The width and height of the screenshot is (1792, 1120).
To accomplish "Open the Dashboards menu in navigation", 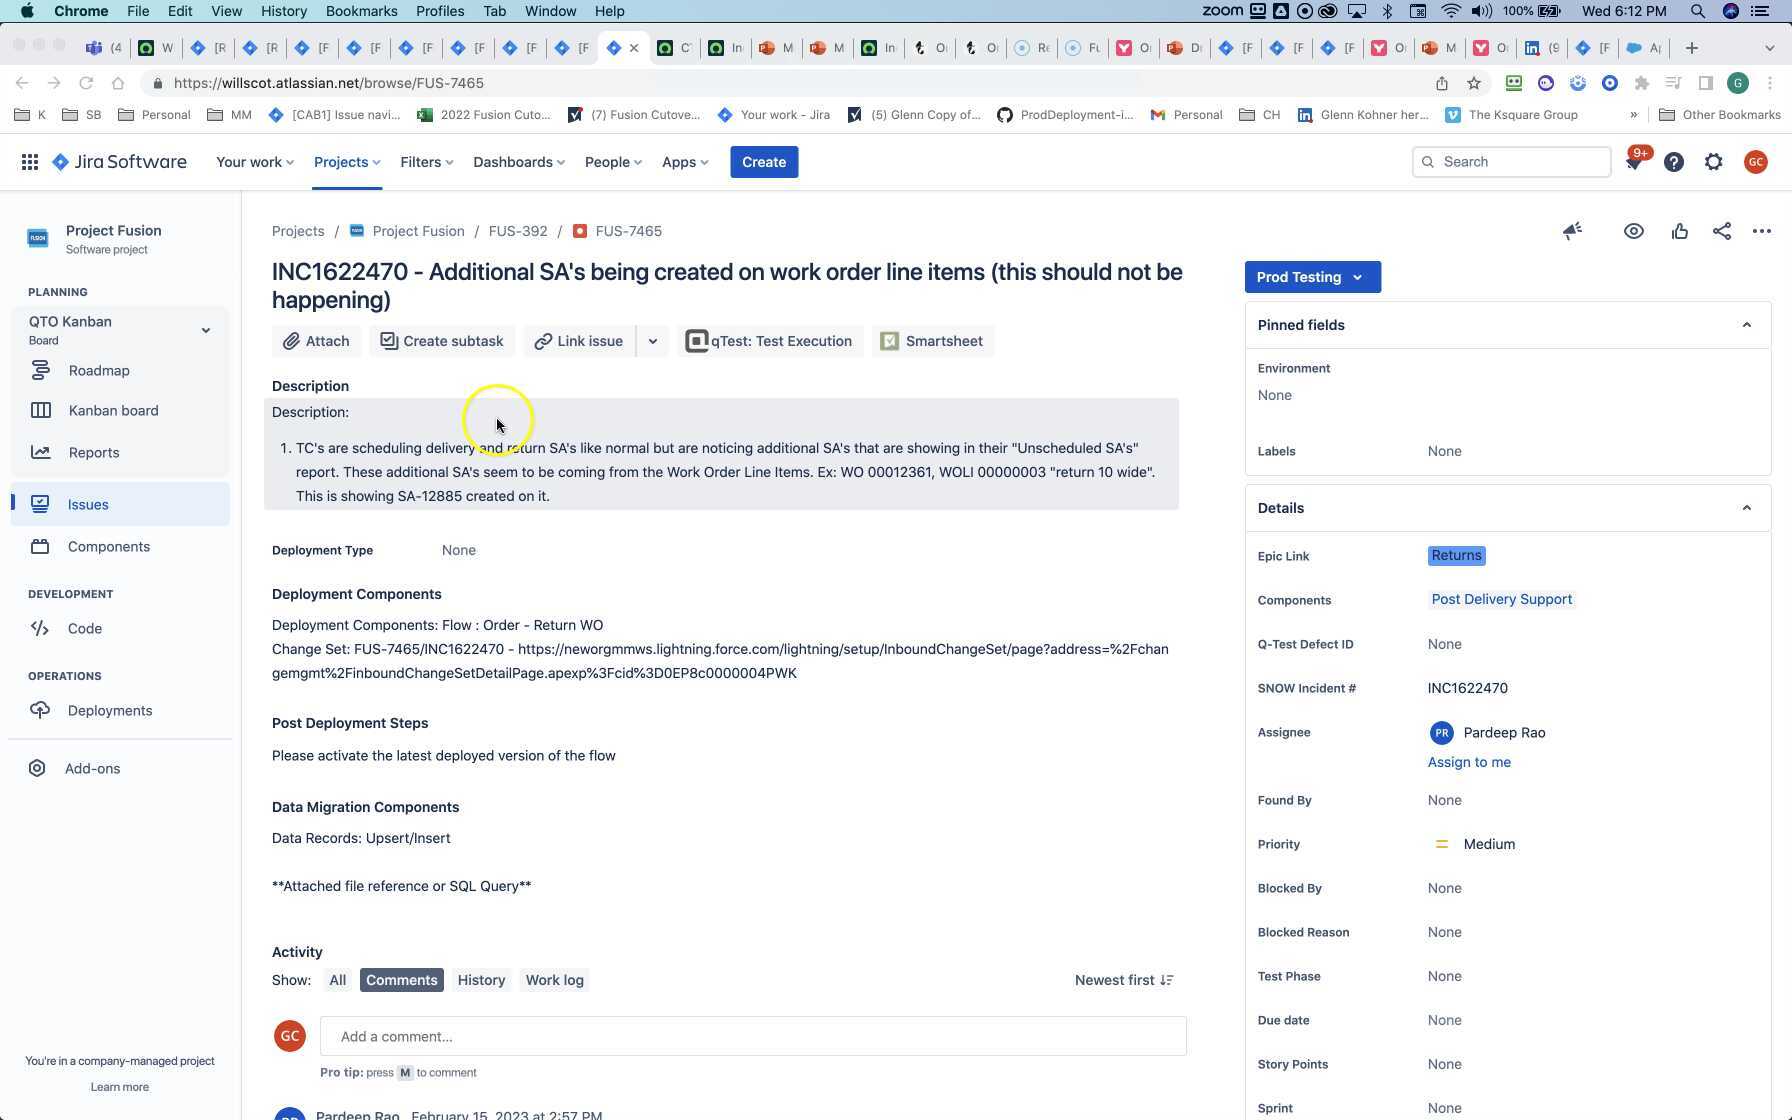I will (x=518, y=162).
